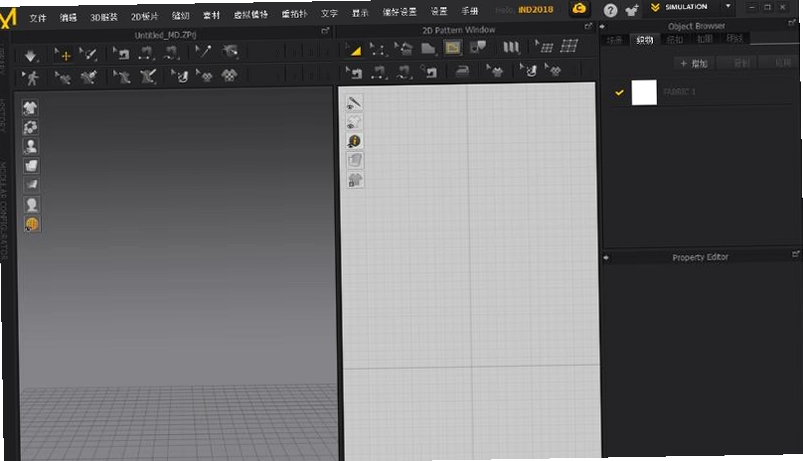Toggle the orange strain map display icon

pos(32,224)
